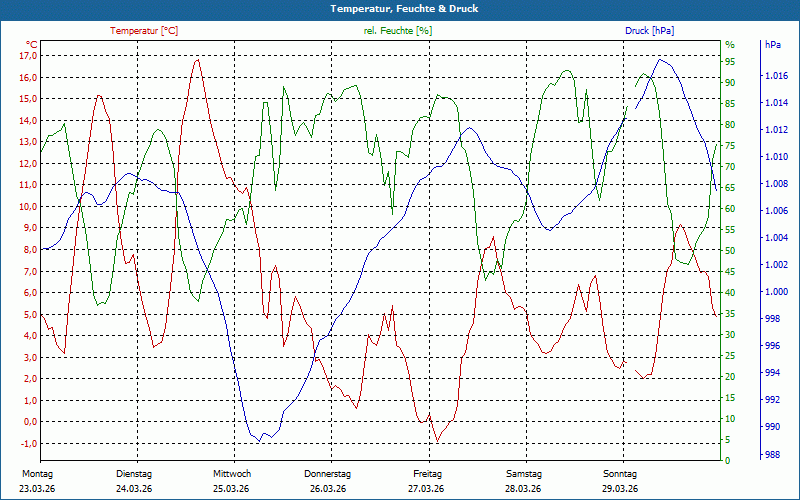Click the '75' humidity axis value
The image size is (800, 500).
pos(730,145)
